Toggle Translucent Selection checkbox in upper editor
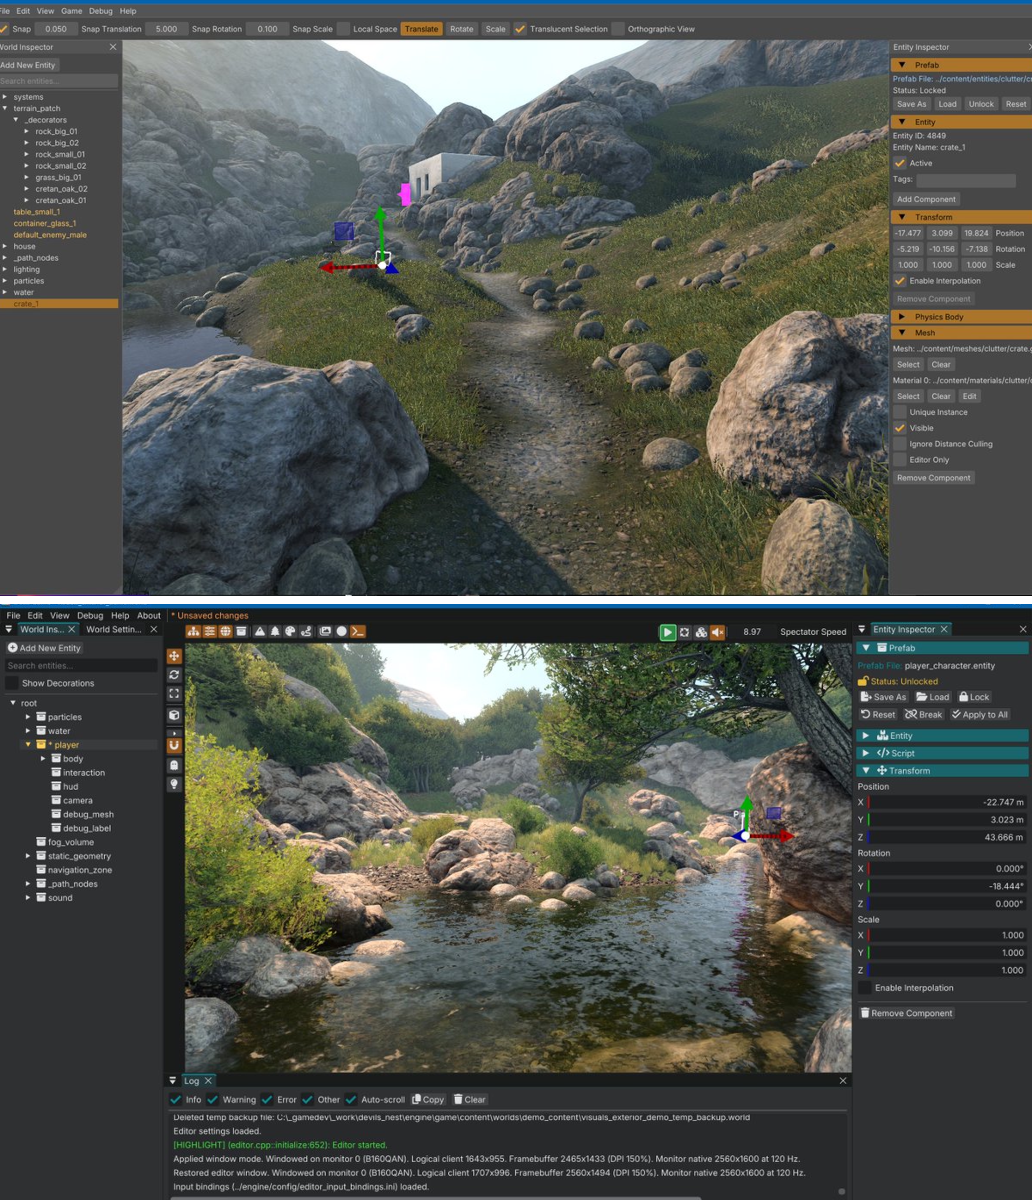This screenshot has width=1032, height=1200. coord(520,29)
